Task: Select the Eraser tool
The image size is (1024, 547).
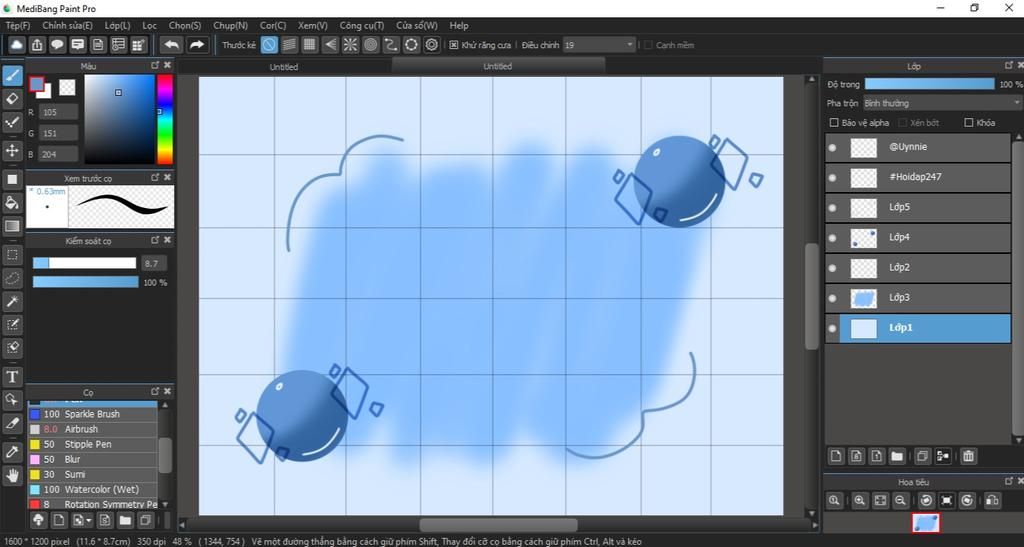Action: point(12,99)
